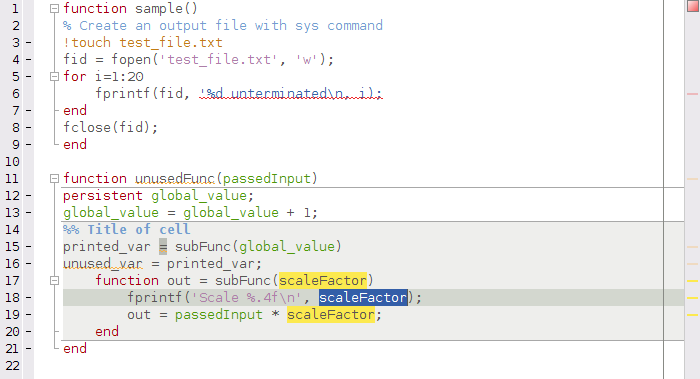Image resolution: width=700 pixels, height=379 pixels.
Task: Click 'sample()' in the first function line
Action: (x=167, y=8)
